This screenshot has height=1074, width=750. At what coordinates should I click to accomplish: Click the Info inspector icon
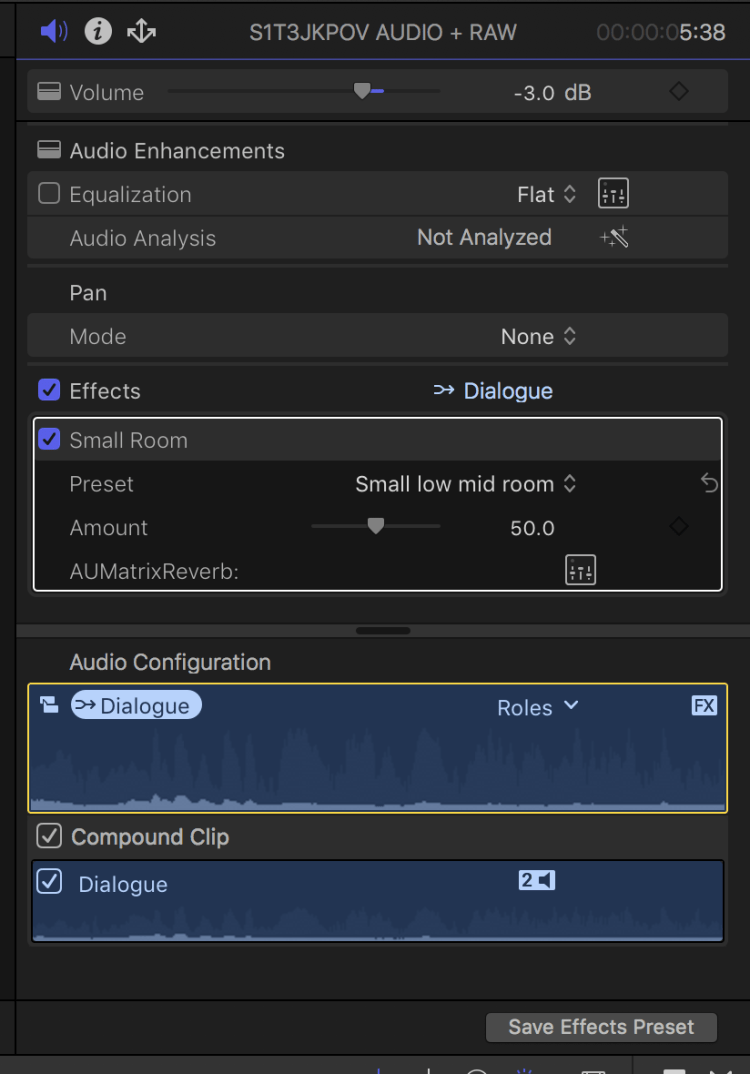click(97, 32)
